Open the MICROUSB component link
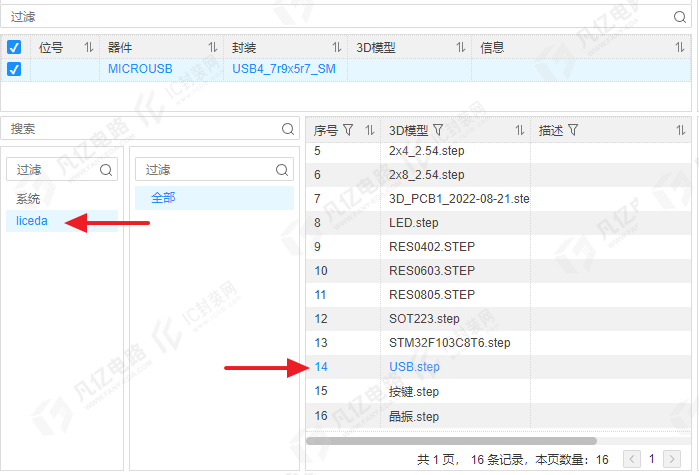Viewport: 699px width, 475px height. [140, 69]
